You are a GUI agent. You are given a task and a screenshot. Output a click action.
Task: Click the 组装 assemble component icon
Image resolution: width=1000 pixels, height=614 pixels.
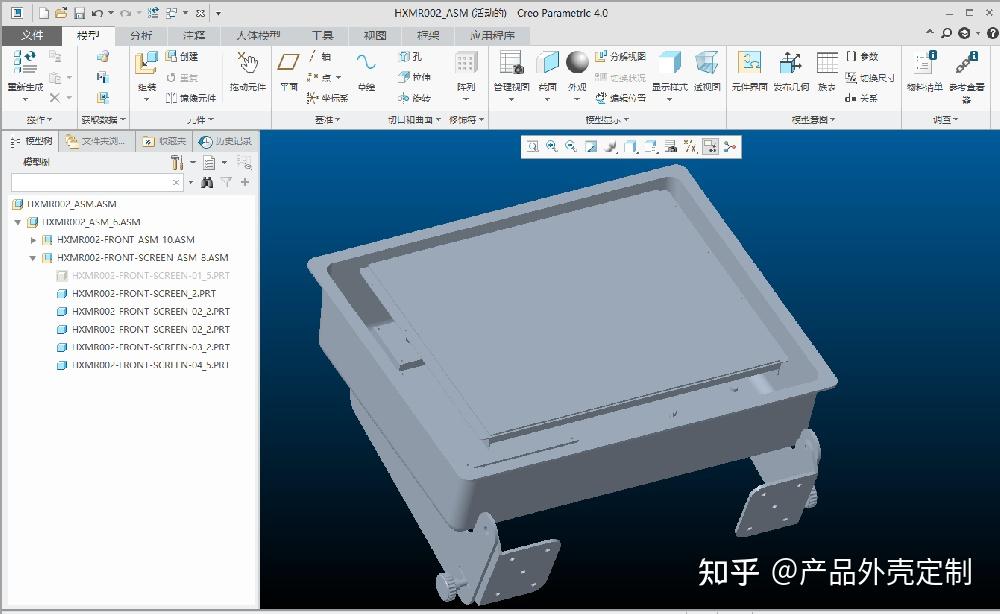click(x=146, y=63)
